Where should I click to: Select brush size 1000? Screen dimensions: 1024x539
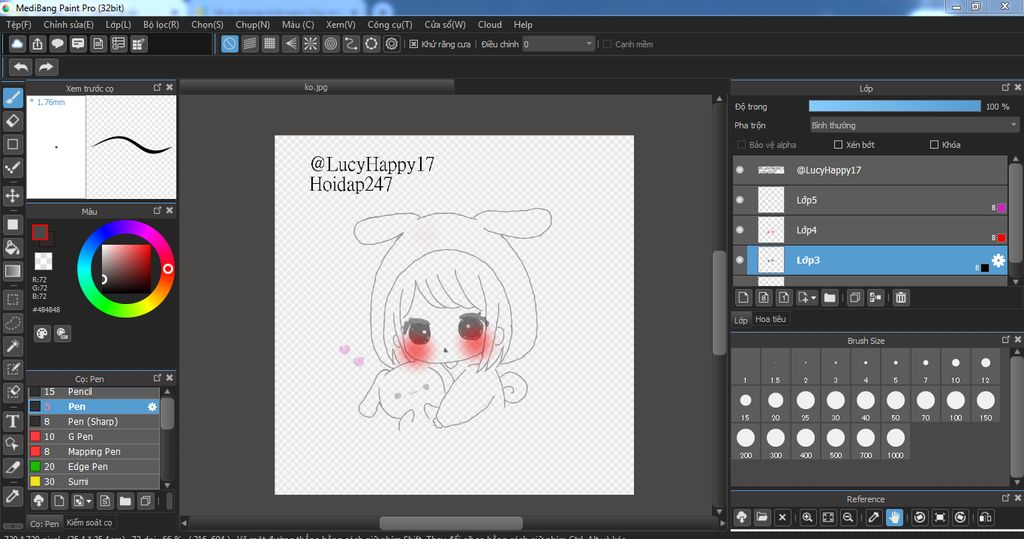tap(895, 442)
